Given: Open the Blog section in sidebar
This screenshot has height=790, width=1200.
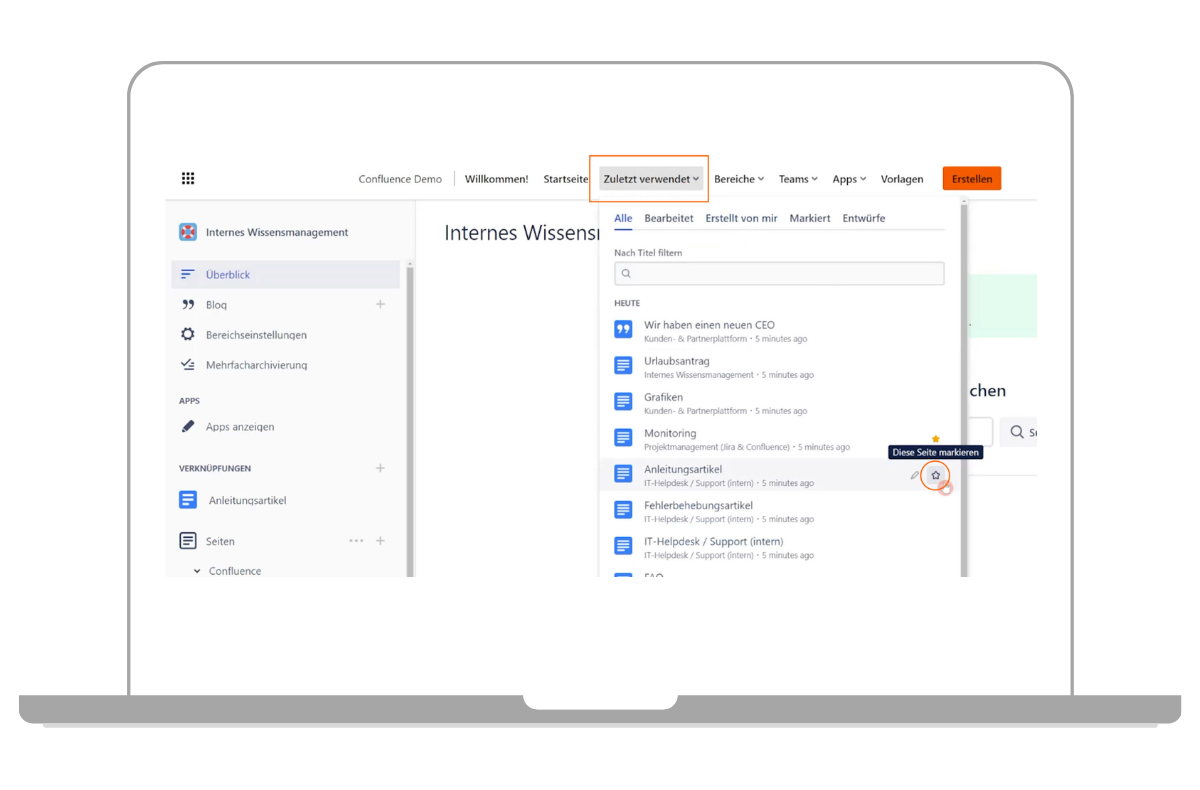Looking at the screenshot, I should point(216,305).
